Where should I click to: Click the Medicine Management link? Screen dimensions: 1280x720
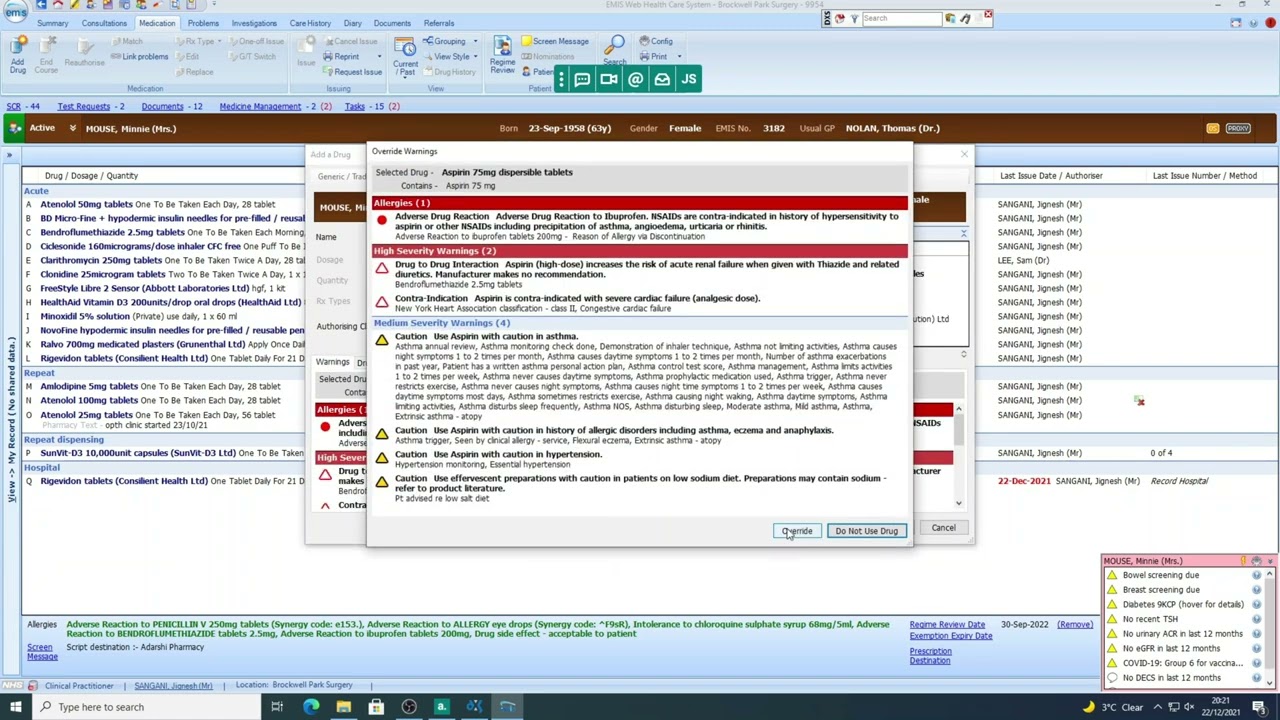[x=260, y=106]
